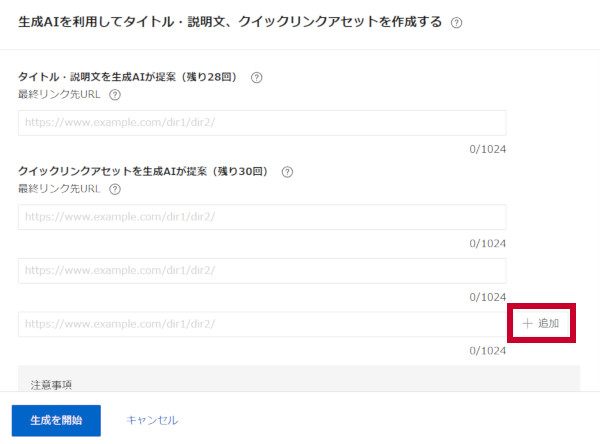Focus the first quick link URL input field
Image resolution: width=600 pixels, height=444 pixels.
[x=262, y=217]
